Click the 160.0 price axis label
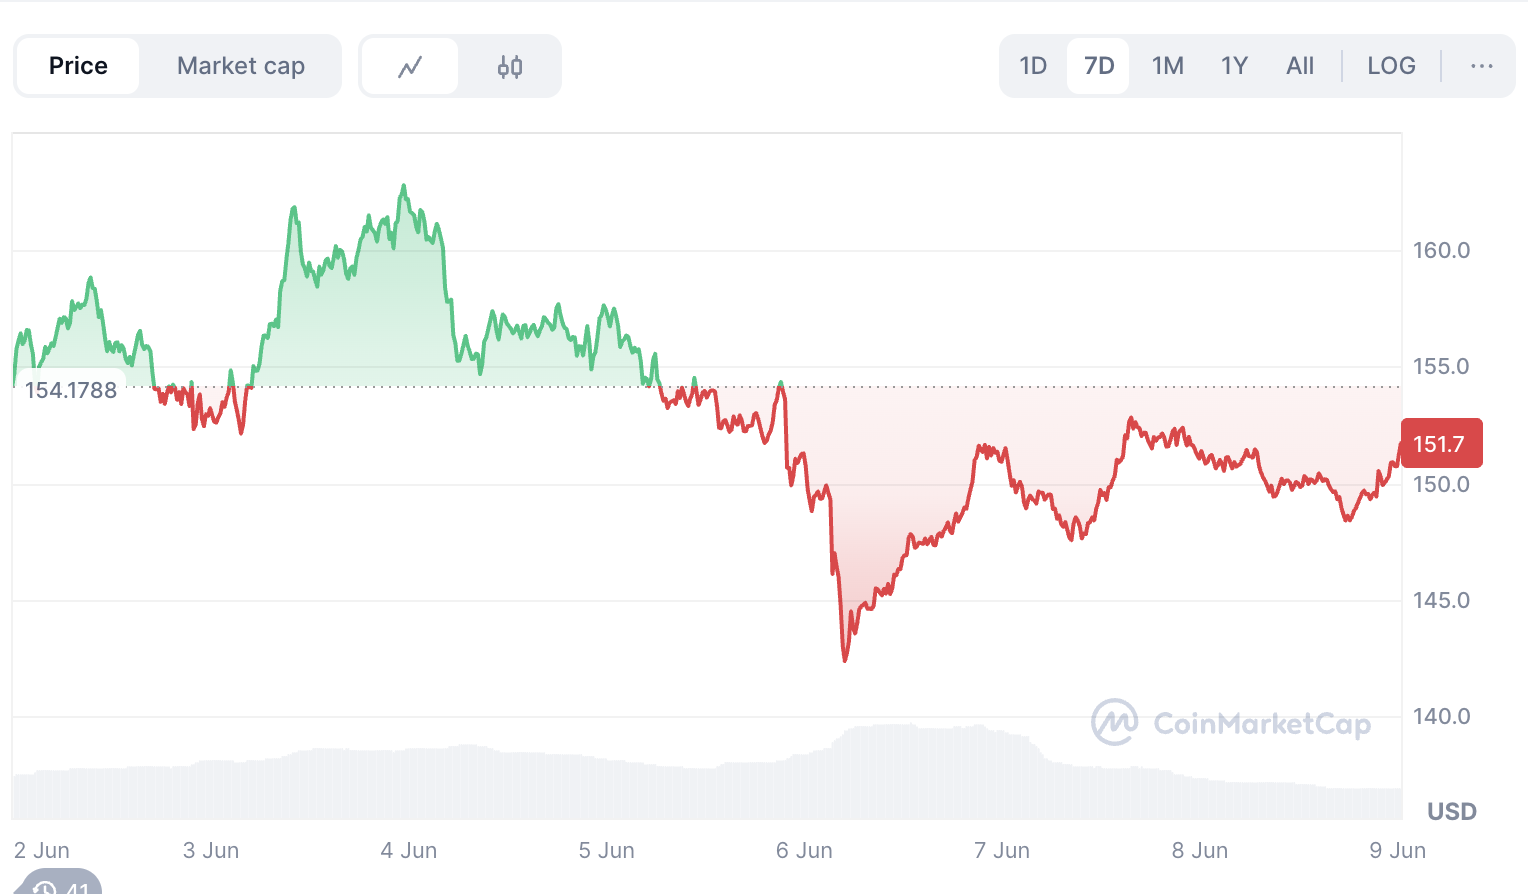1528x894 pixels. pos(1441,250)
